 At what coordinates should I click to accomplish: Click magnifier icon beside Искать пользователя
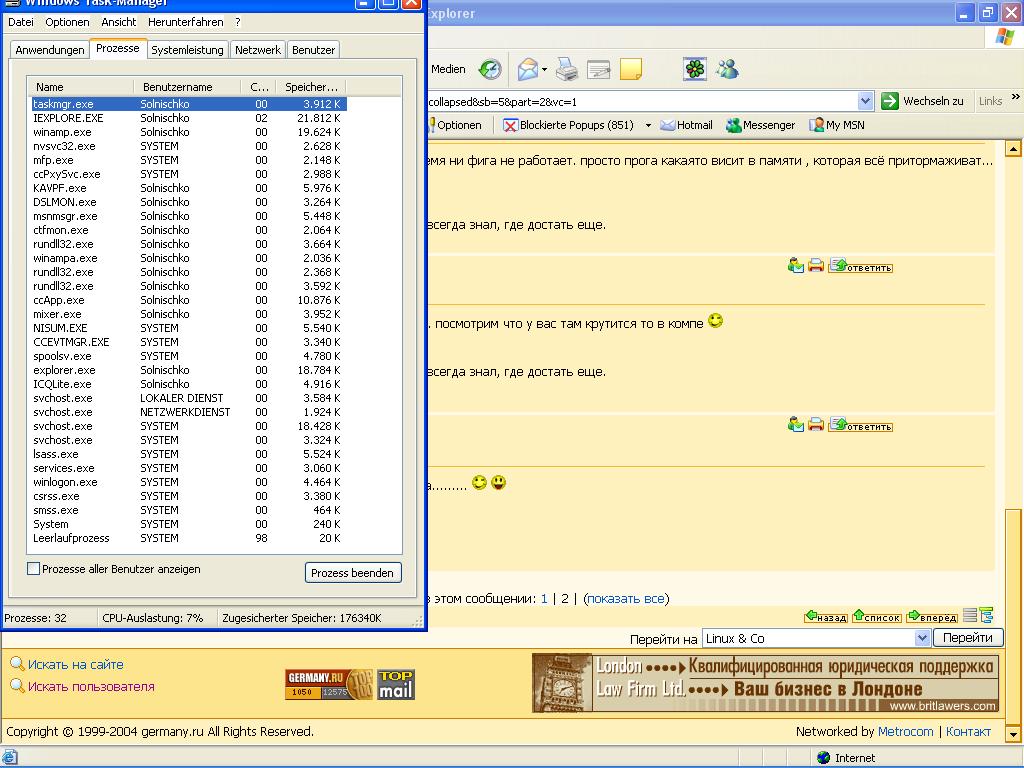tap(17, 686)
